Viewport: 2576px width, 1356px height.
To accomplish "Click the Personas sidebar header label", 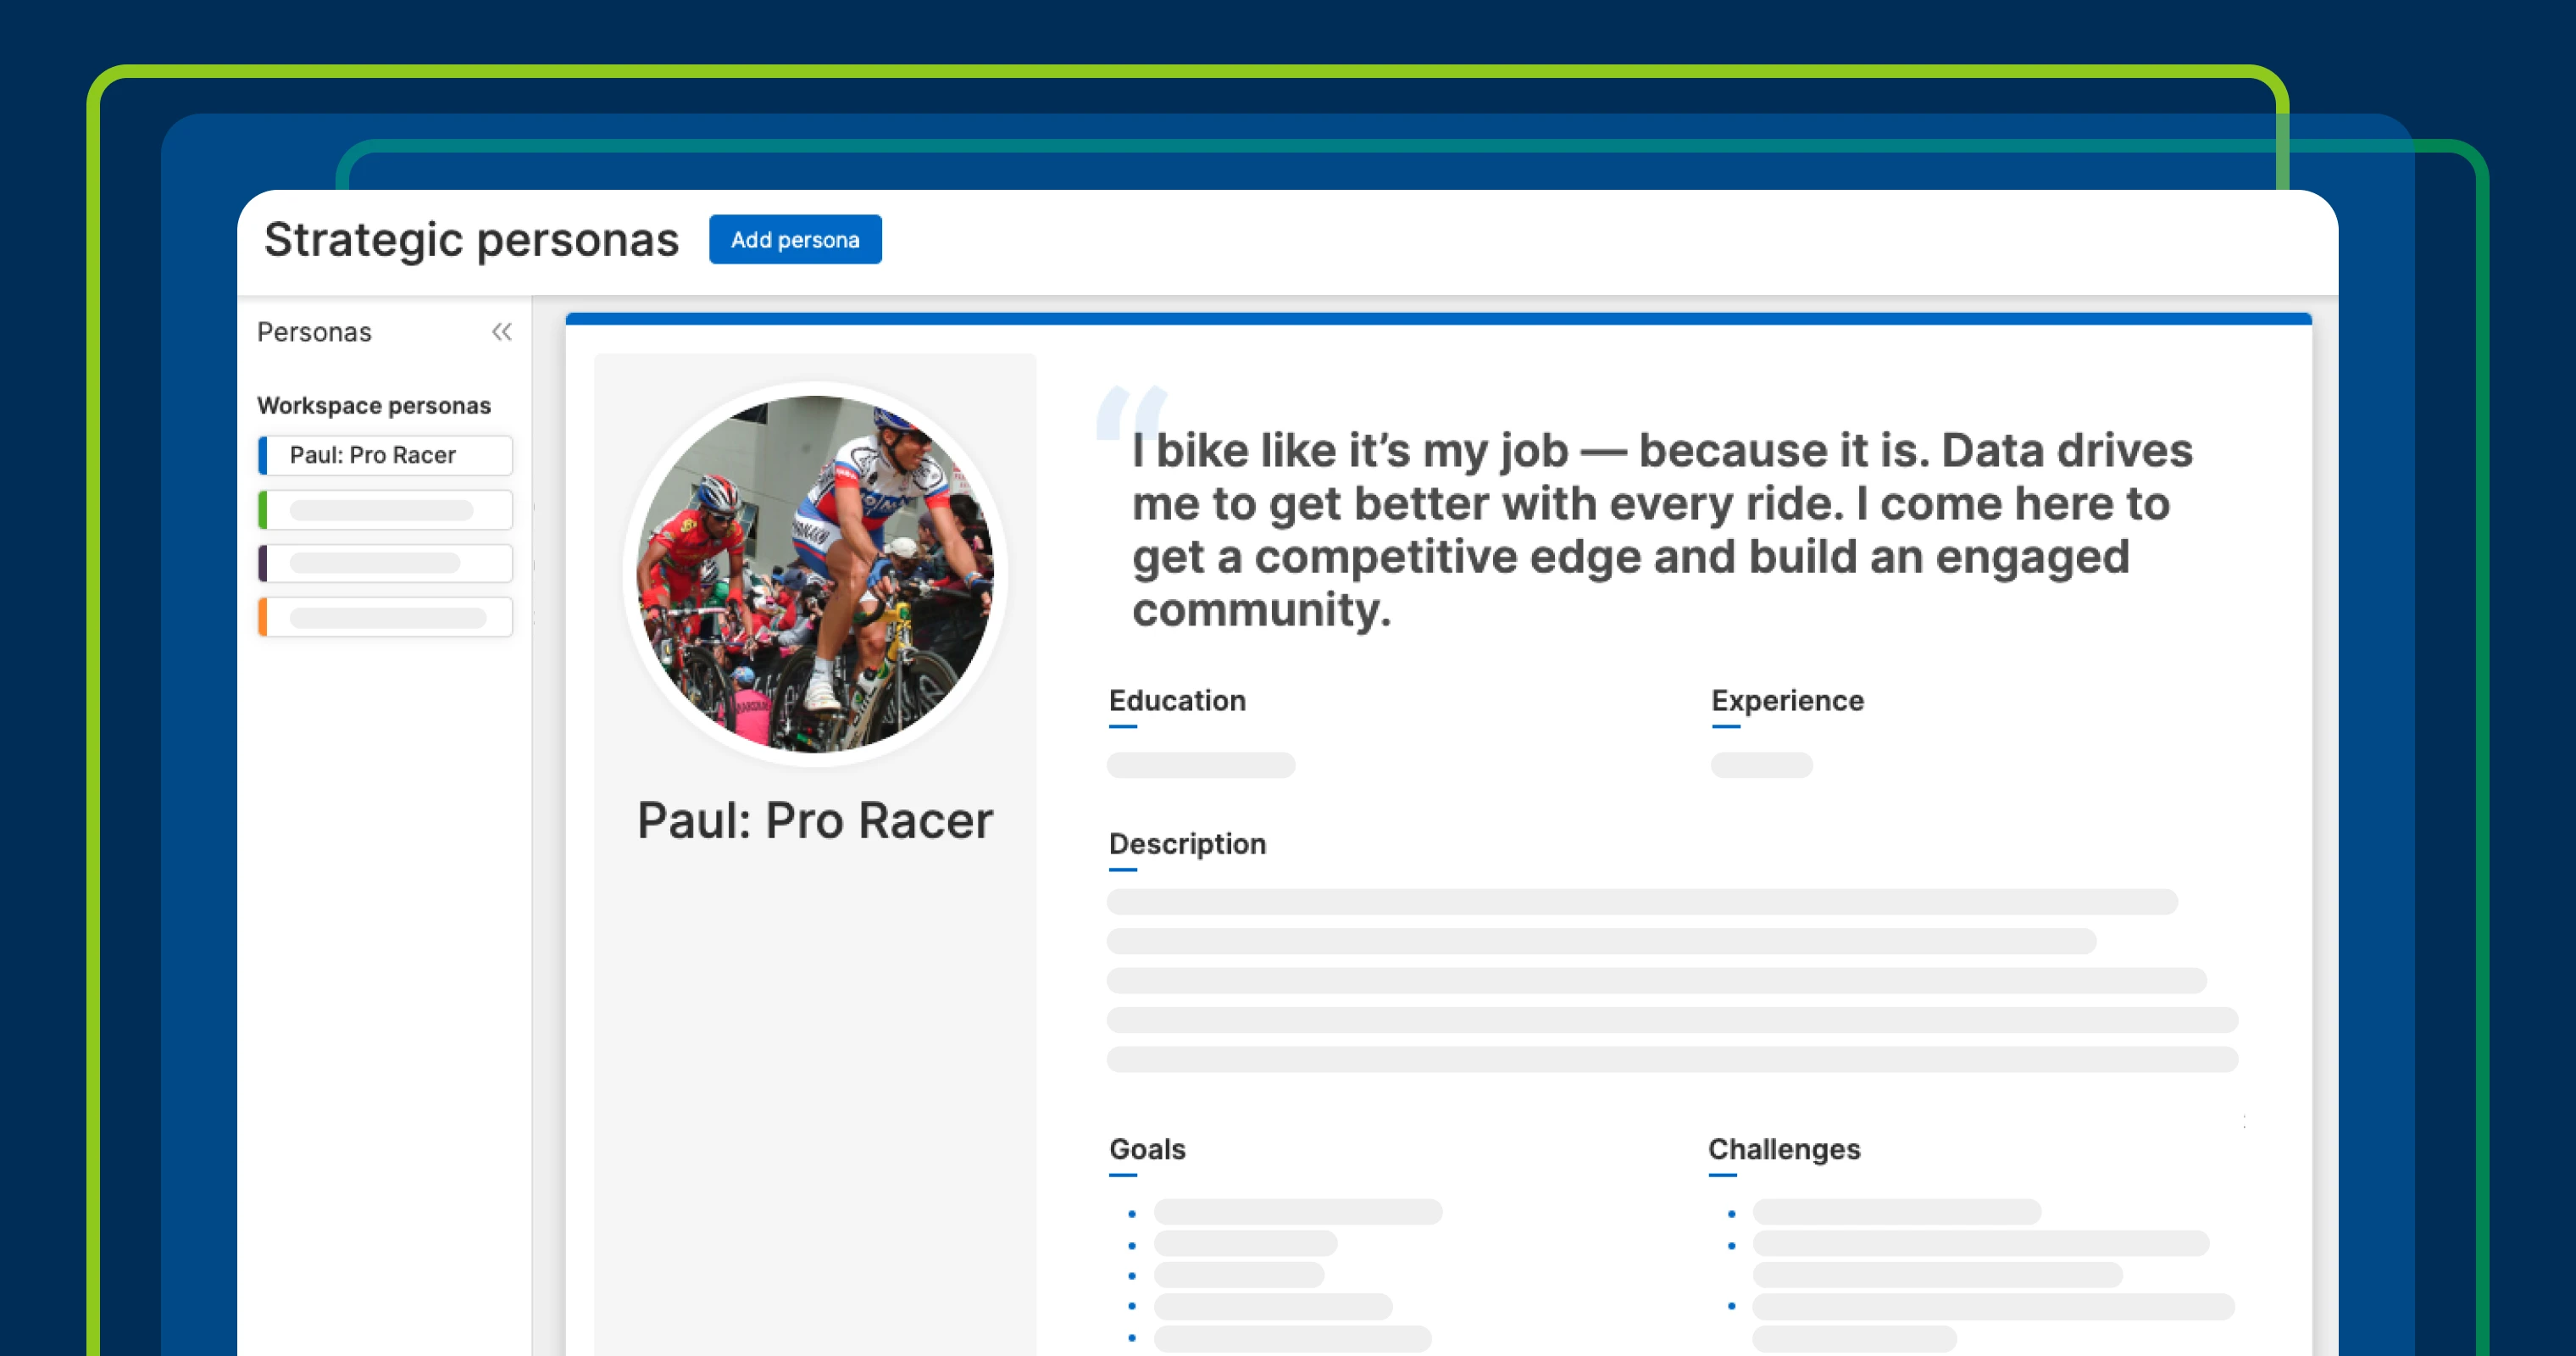I will pos(314,332).
